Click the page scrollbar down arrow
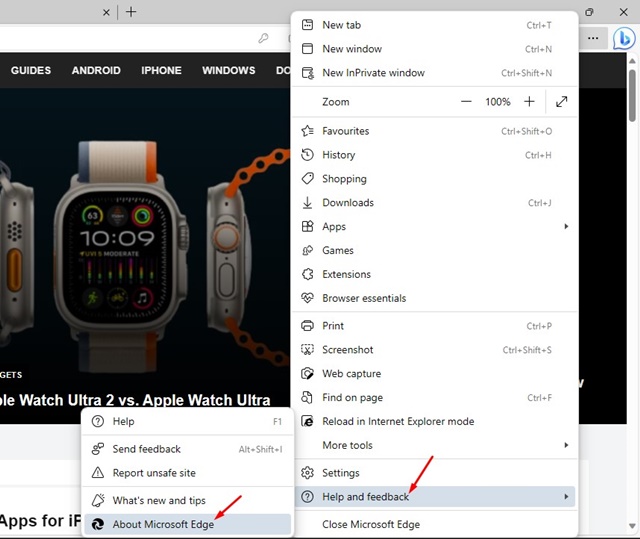Image resolution: width=640 pixels, height=539 pixels. [632, 526]
